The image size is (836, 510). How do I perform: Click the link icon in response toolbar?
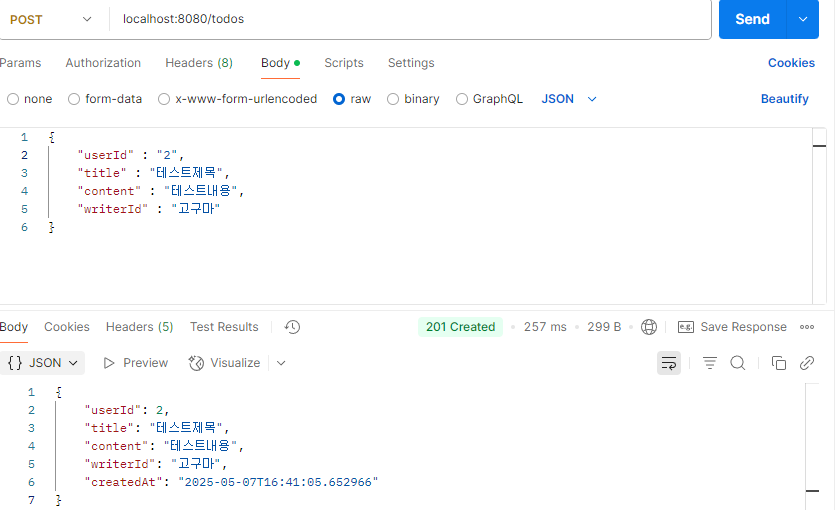(x=807, y=363)
